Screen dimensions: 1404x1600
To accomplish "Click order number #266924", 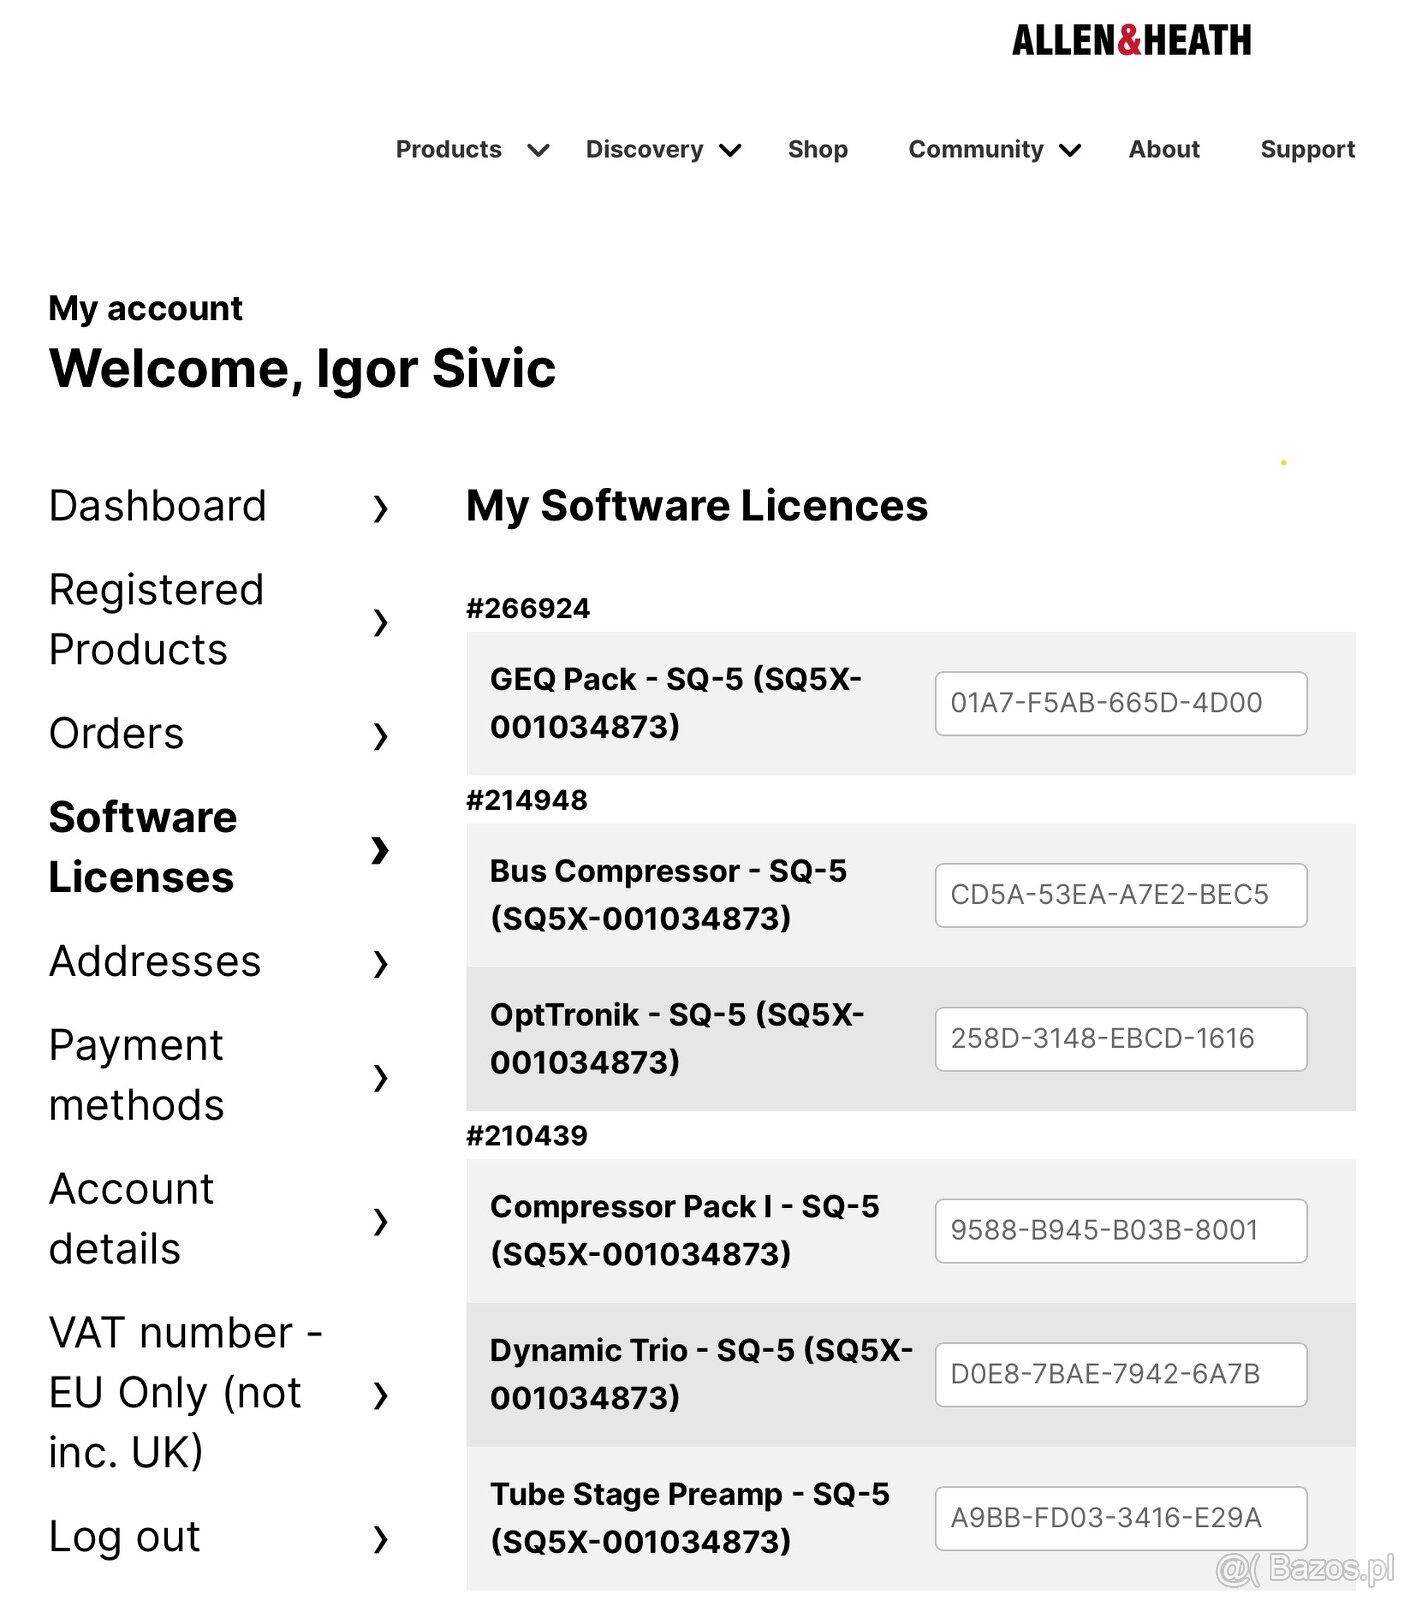I will tap(528, 608).
